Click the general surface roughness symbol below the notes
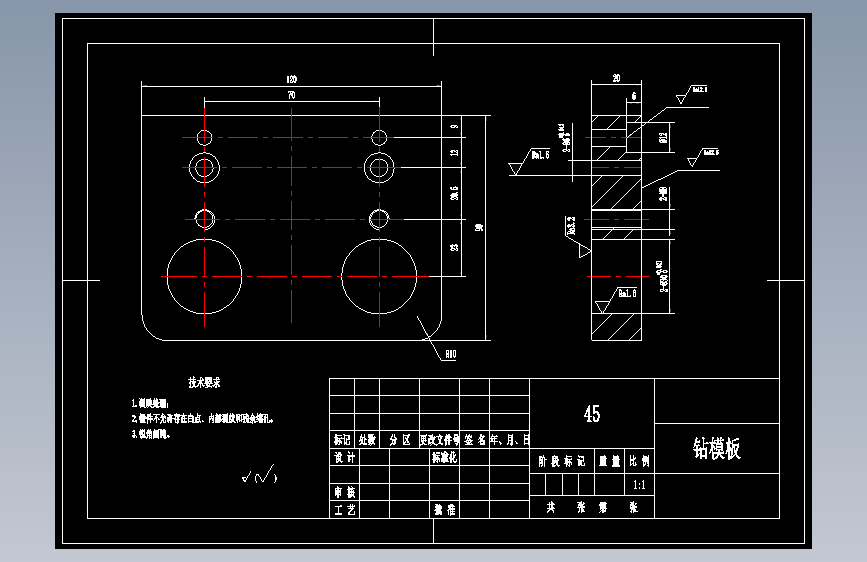 point(259,475)
